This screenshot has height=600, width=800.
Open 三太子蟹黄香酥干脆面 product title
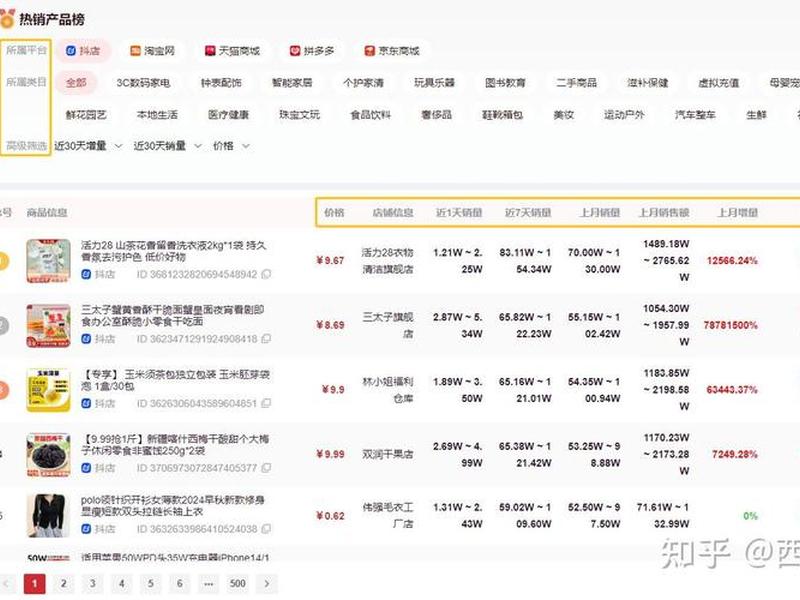click(172, 315)
